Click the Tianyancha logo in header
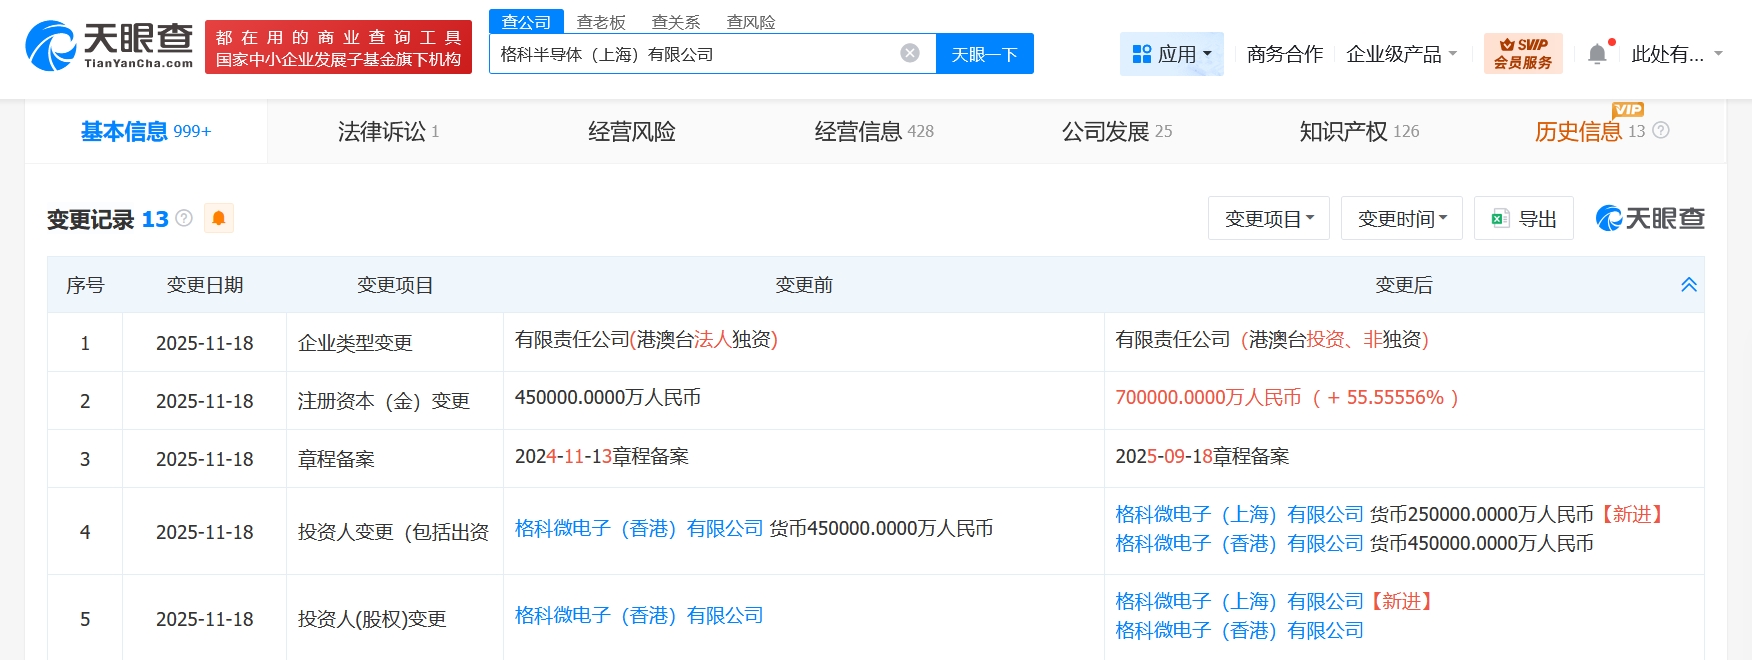This screenshot has width=1752, height=660. pos(110,46)
